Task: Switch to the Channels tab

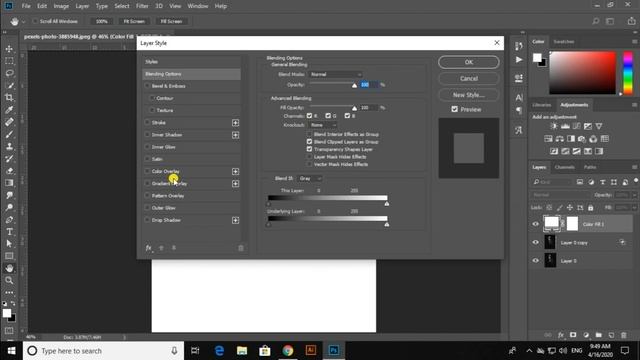Action: tap(565, 167)
